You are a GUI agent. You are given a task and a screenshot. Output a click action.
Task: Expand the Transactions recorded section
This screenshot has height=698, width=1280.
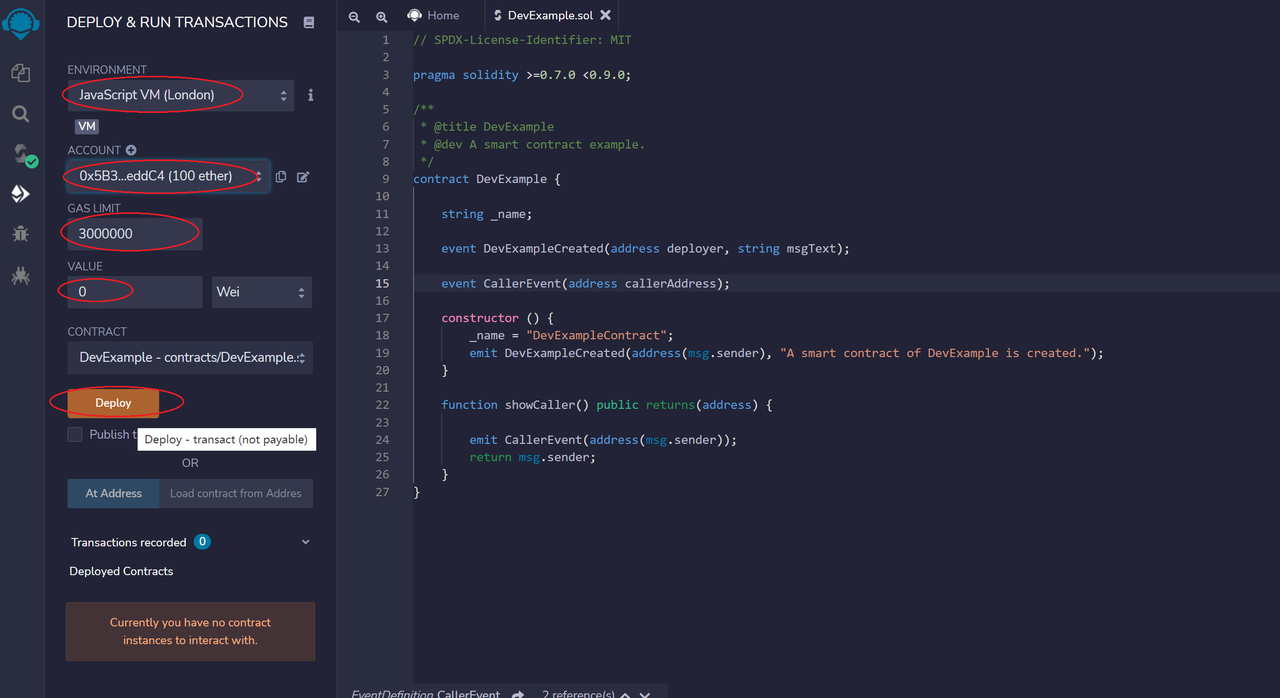pos(305,542)
